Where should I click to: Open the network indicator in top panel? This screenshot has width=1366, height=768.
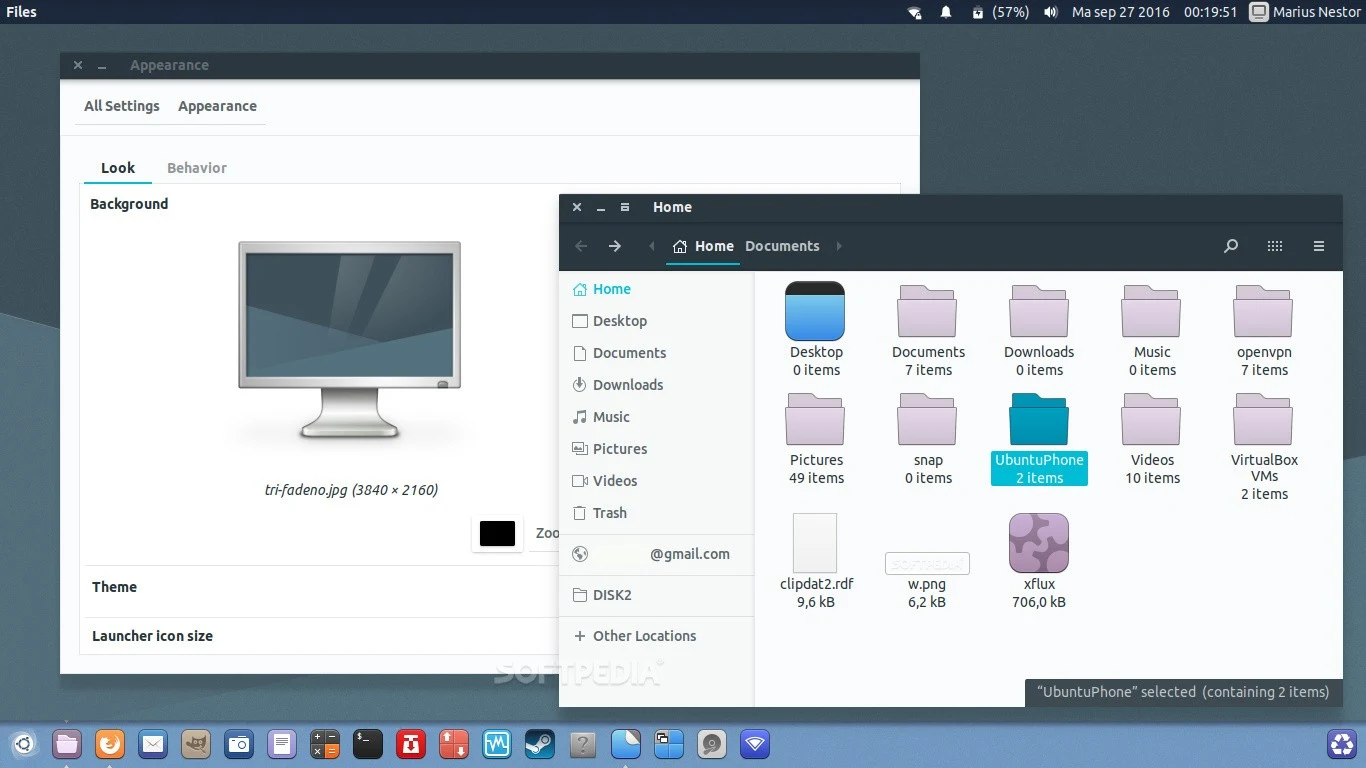tap(914, 12)
